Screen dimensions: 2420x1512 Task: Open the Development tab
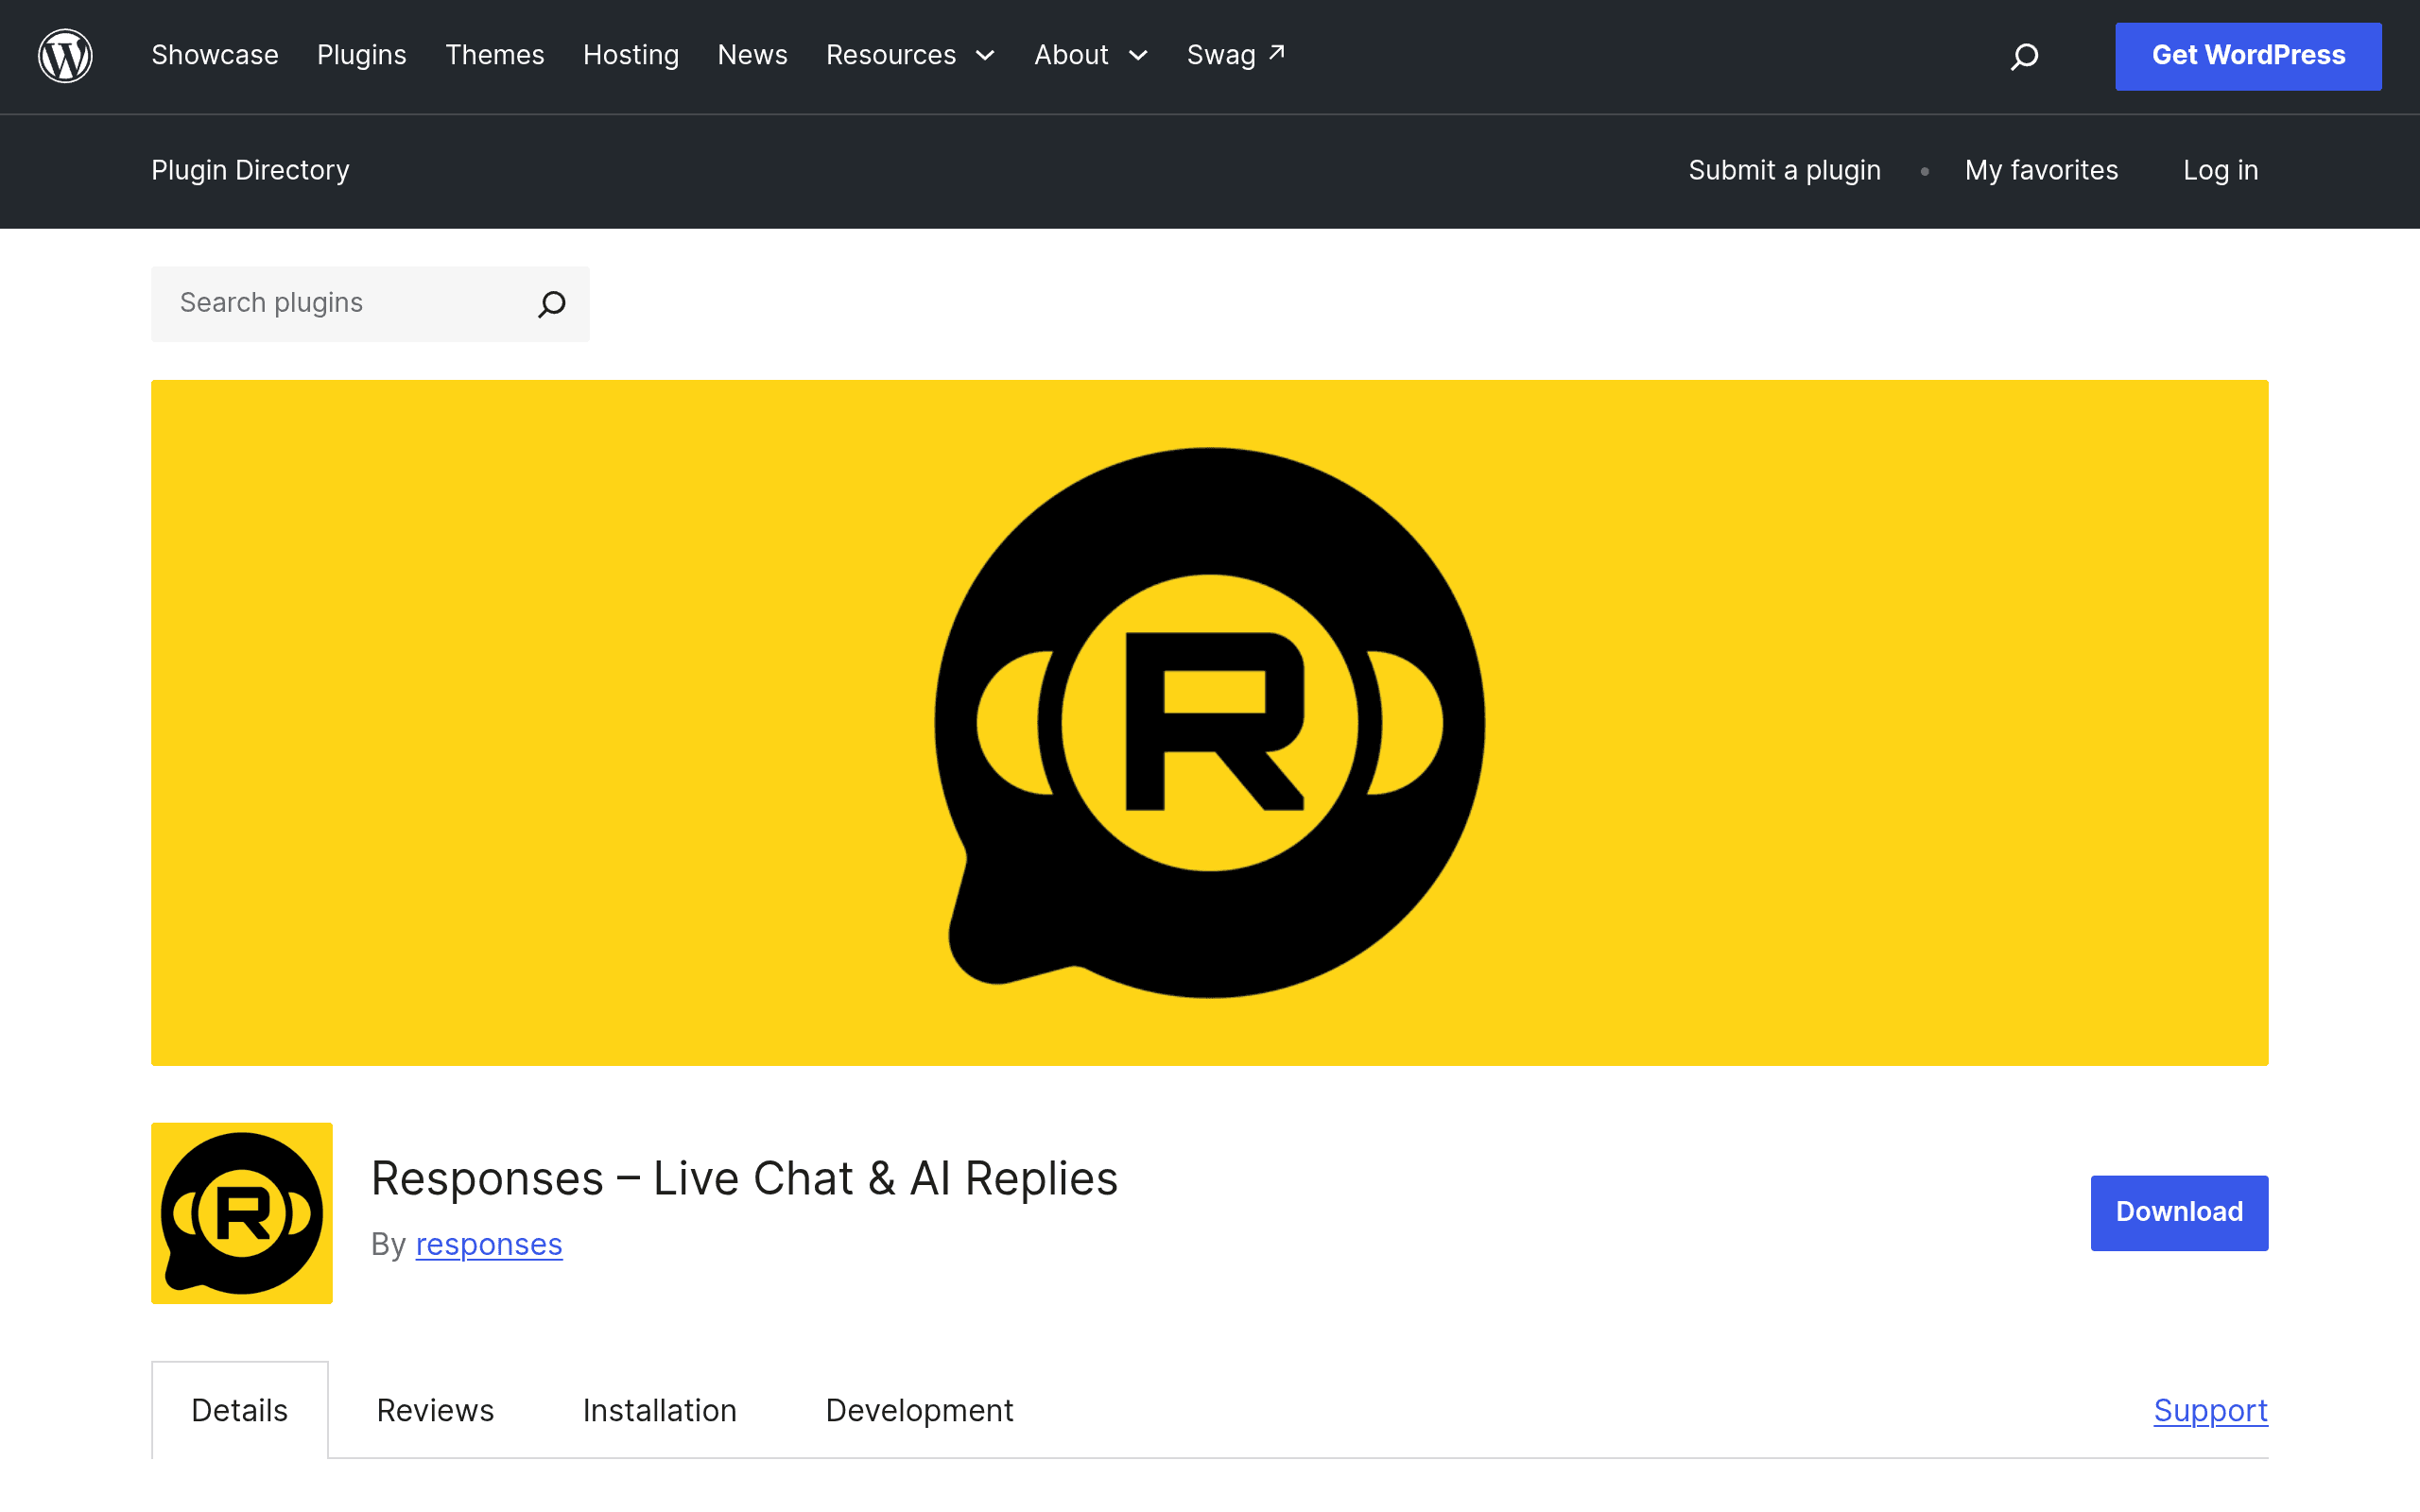[x=919, y=1410]
